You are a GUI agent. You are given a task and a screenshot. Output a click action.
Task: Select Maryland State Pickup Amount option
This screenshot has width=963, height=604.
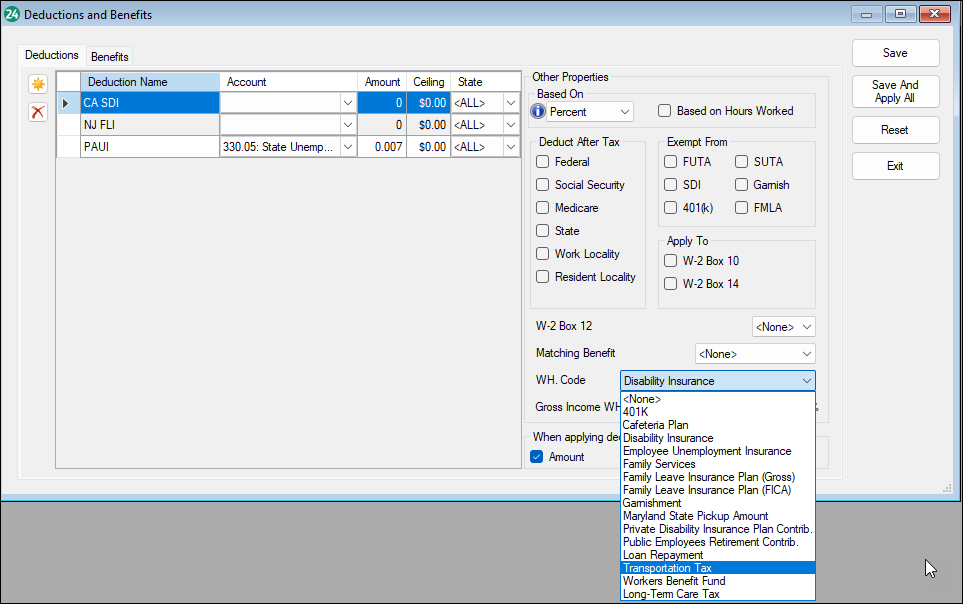coord(718,516)
